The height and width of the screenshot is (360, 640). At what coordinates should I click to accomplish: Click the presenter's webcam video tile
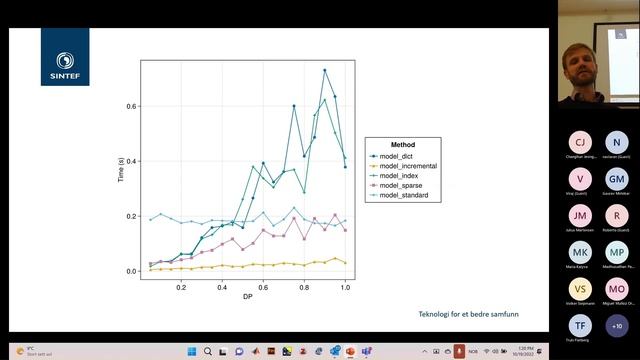599,53
